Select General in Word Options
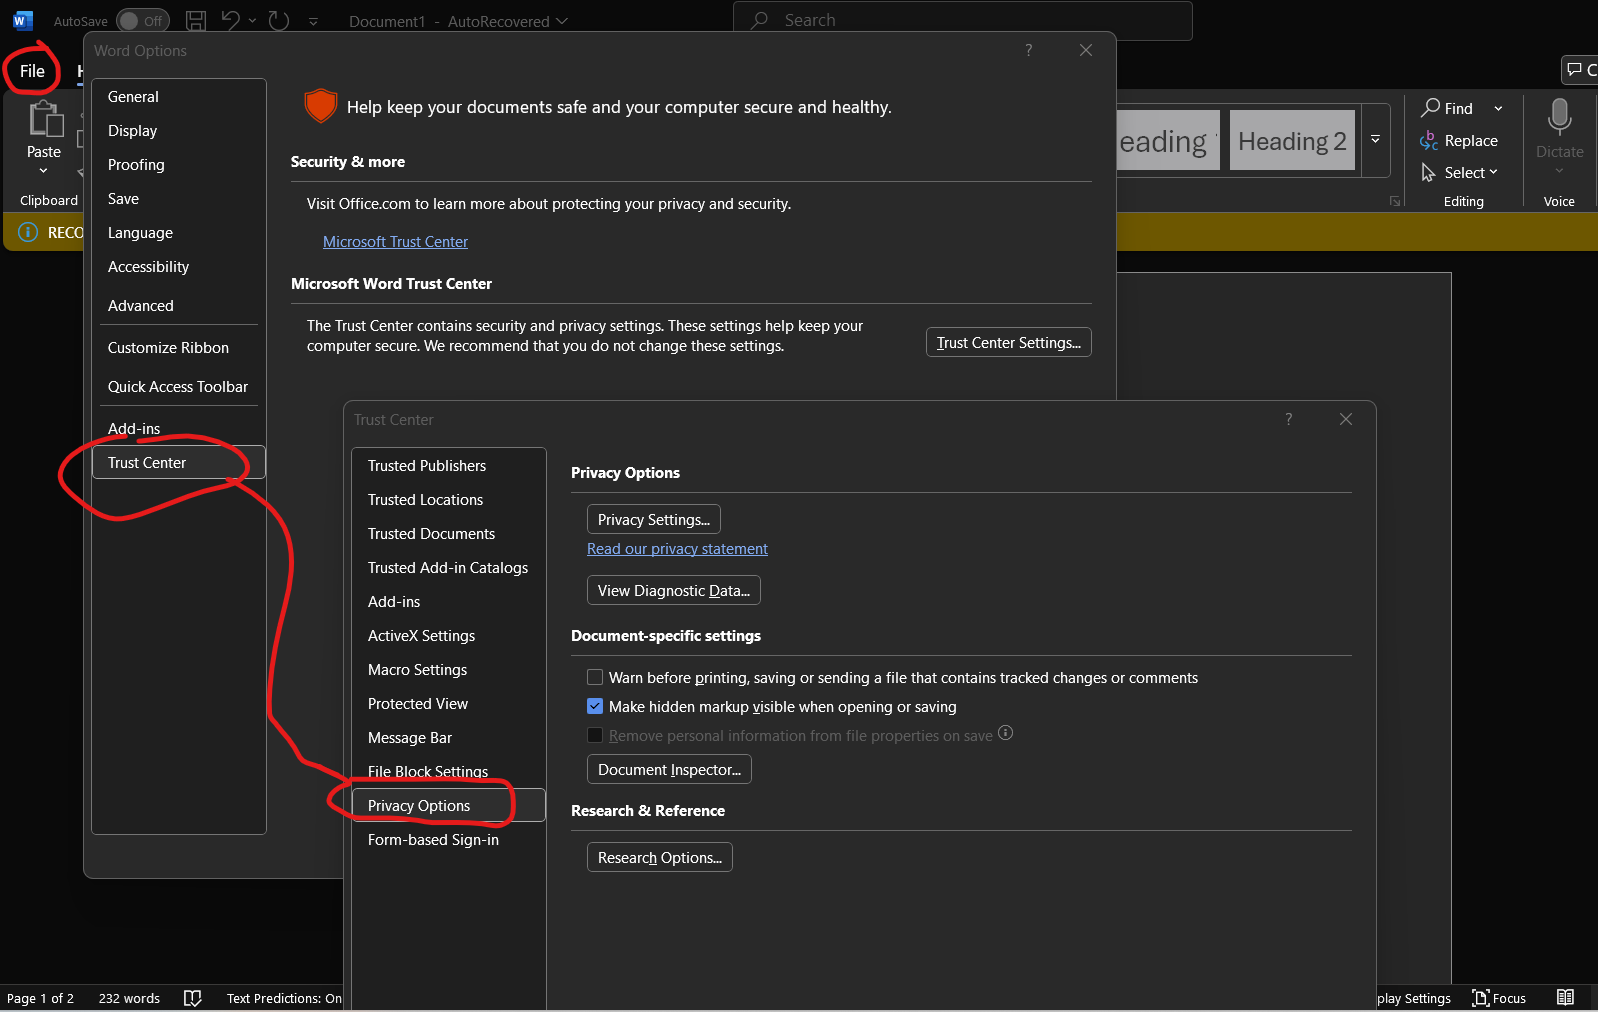The image size is (1598, 1012). [x=179, y=97]
